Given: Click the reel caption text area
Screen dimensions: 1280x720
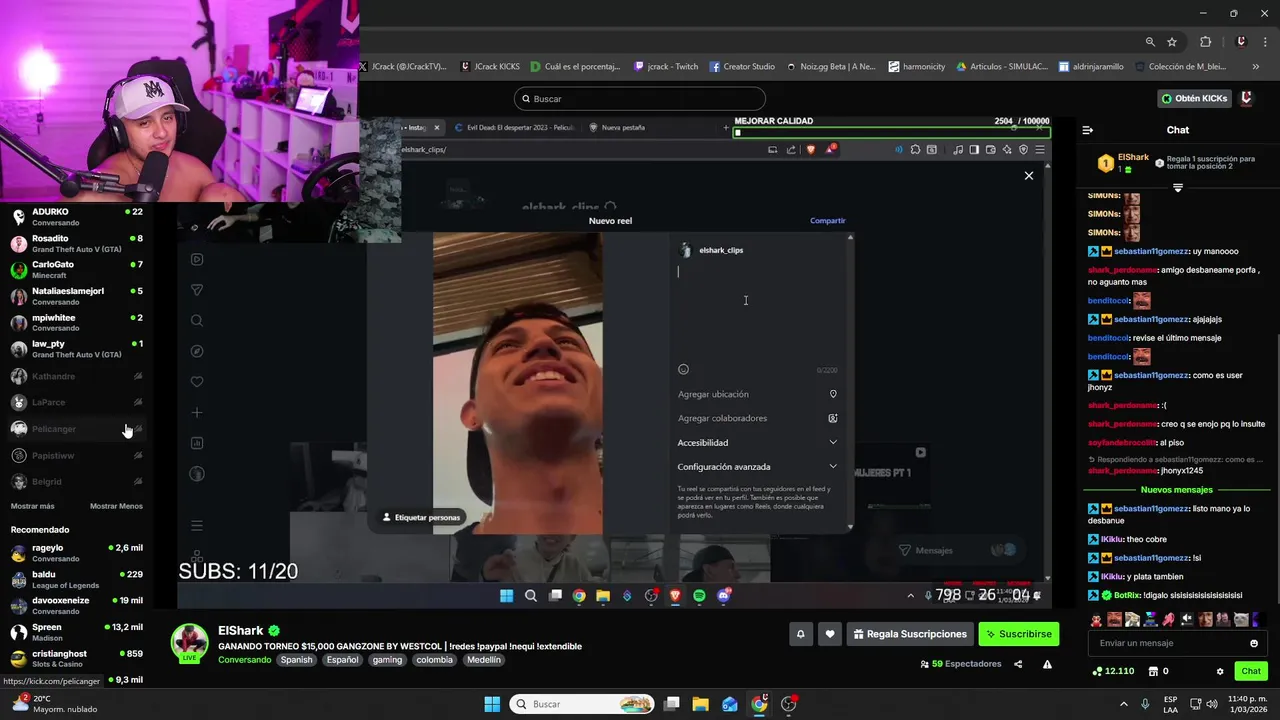Looking at the screenshot, I should [x=760, y=310].
